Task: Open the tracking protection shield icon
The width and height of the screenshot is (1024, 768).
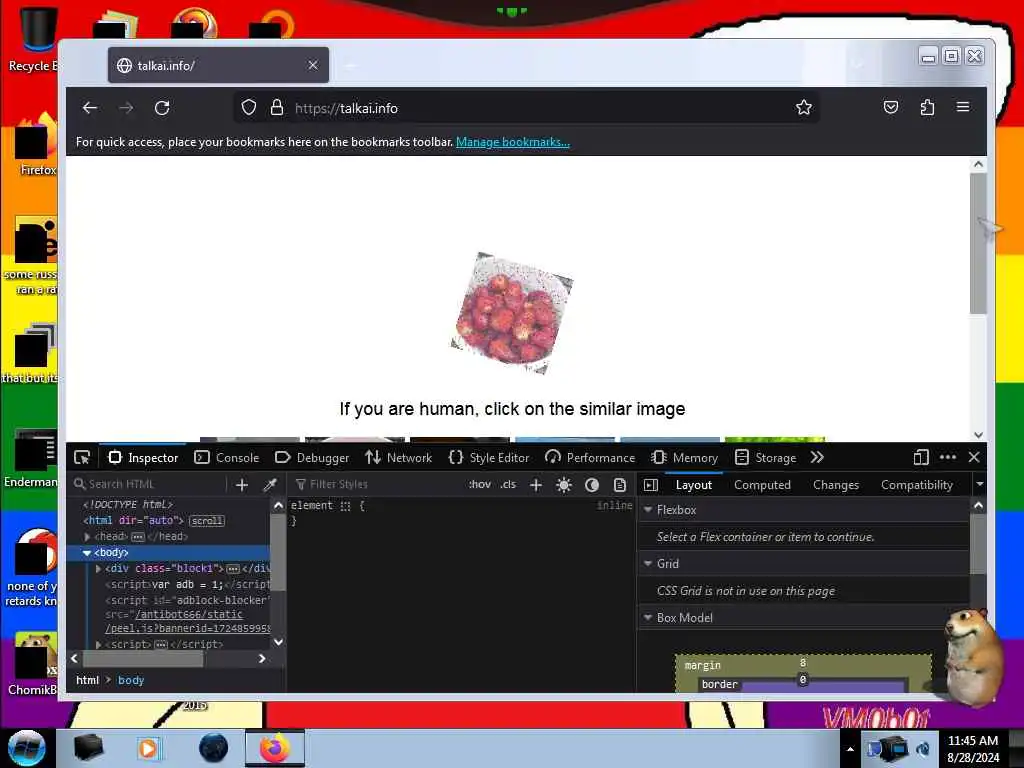Action: click(249, 107)
